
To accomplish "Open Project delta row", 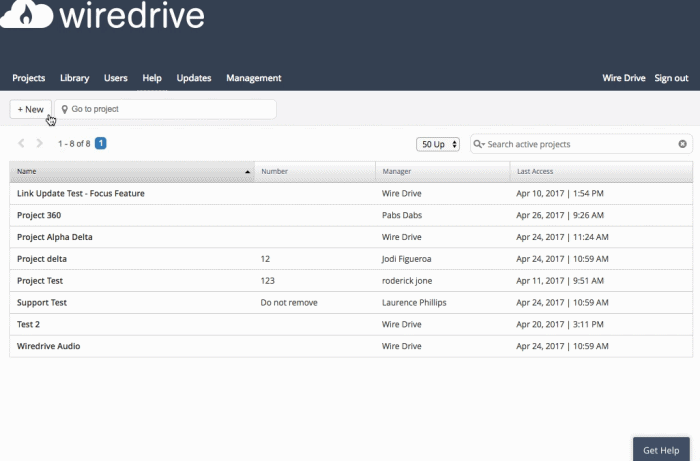I will point(351,259).
